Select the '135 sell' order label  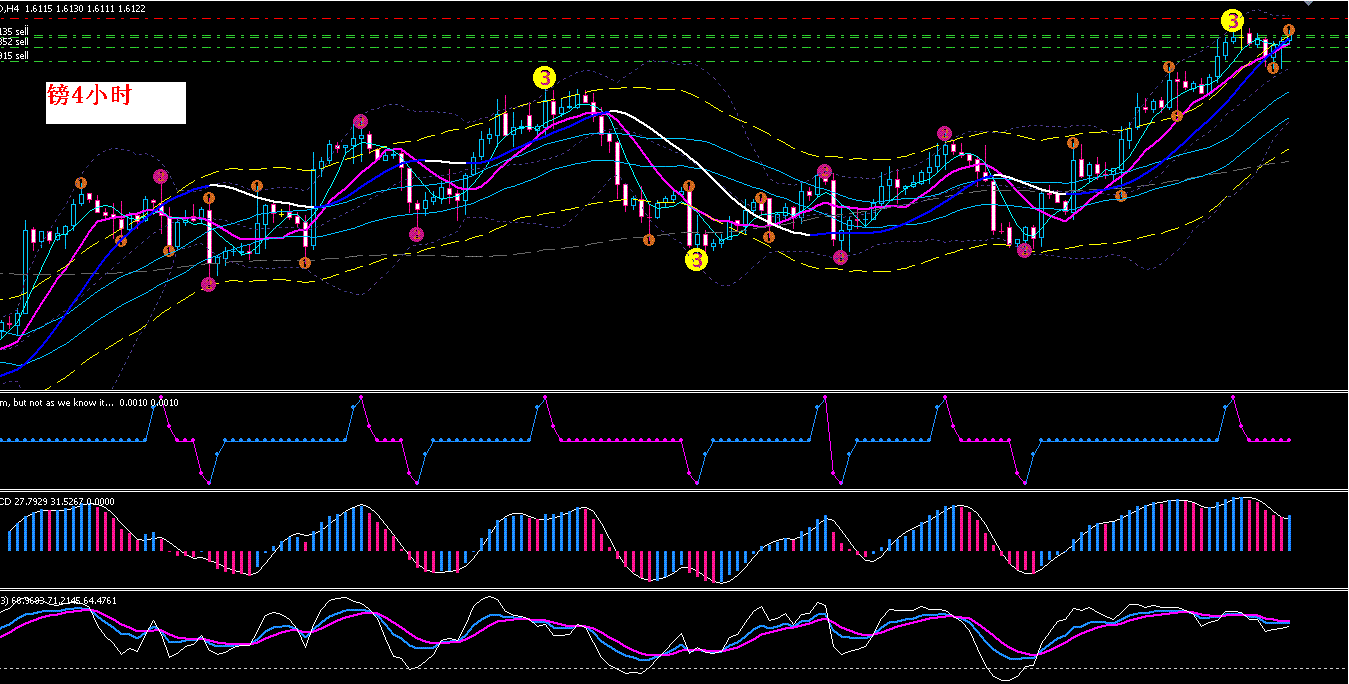point(14,32)
